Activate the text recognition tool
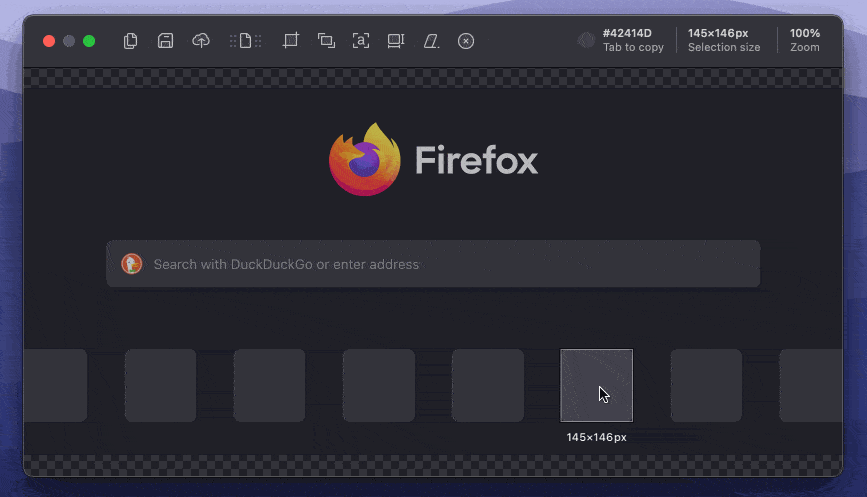867x497 pixels. 361,41
